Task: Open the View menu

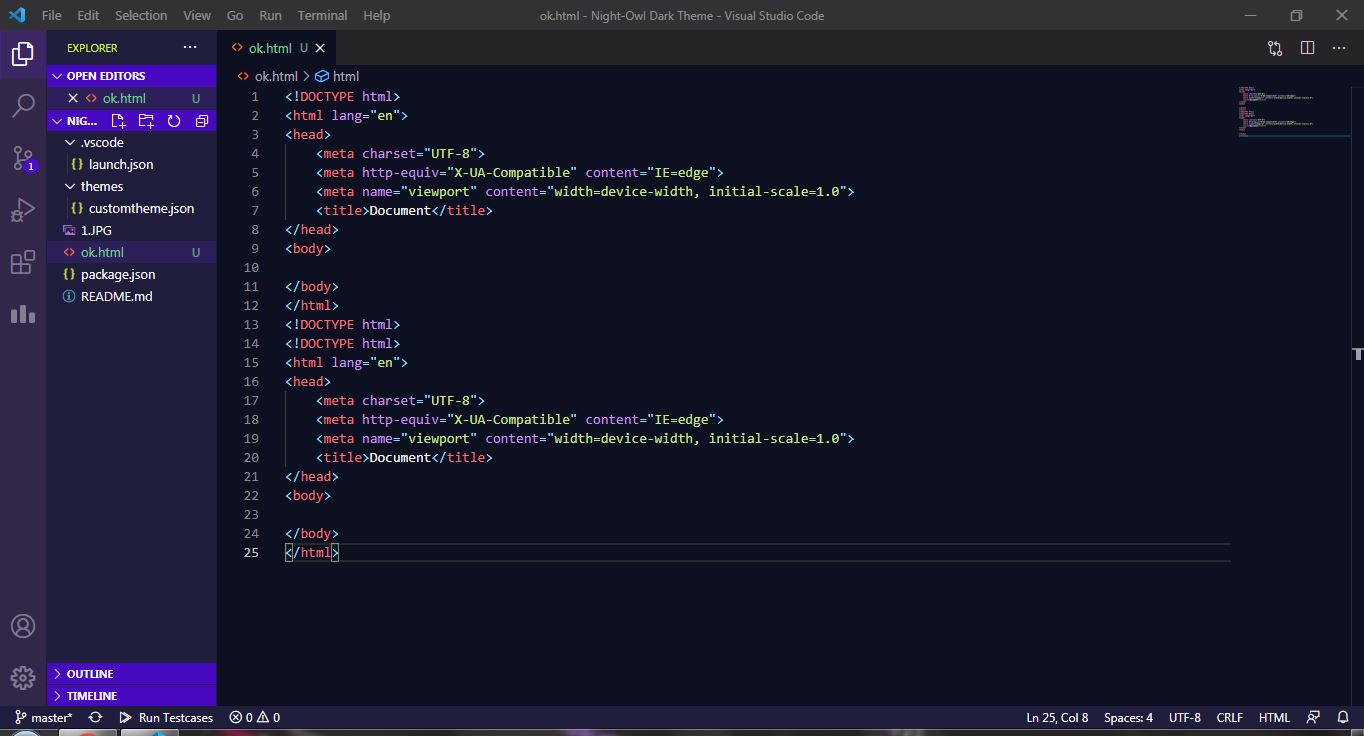Action: coord(197,15)
